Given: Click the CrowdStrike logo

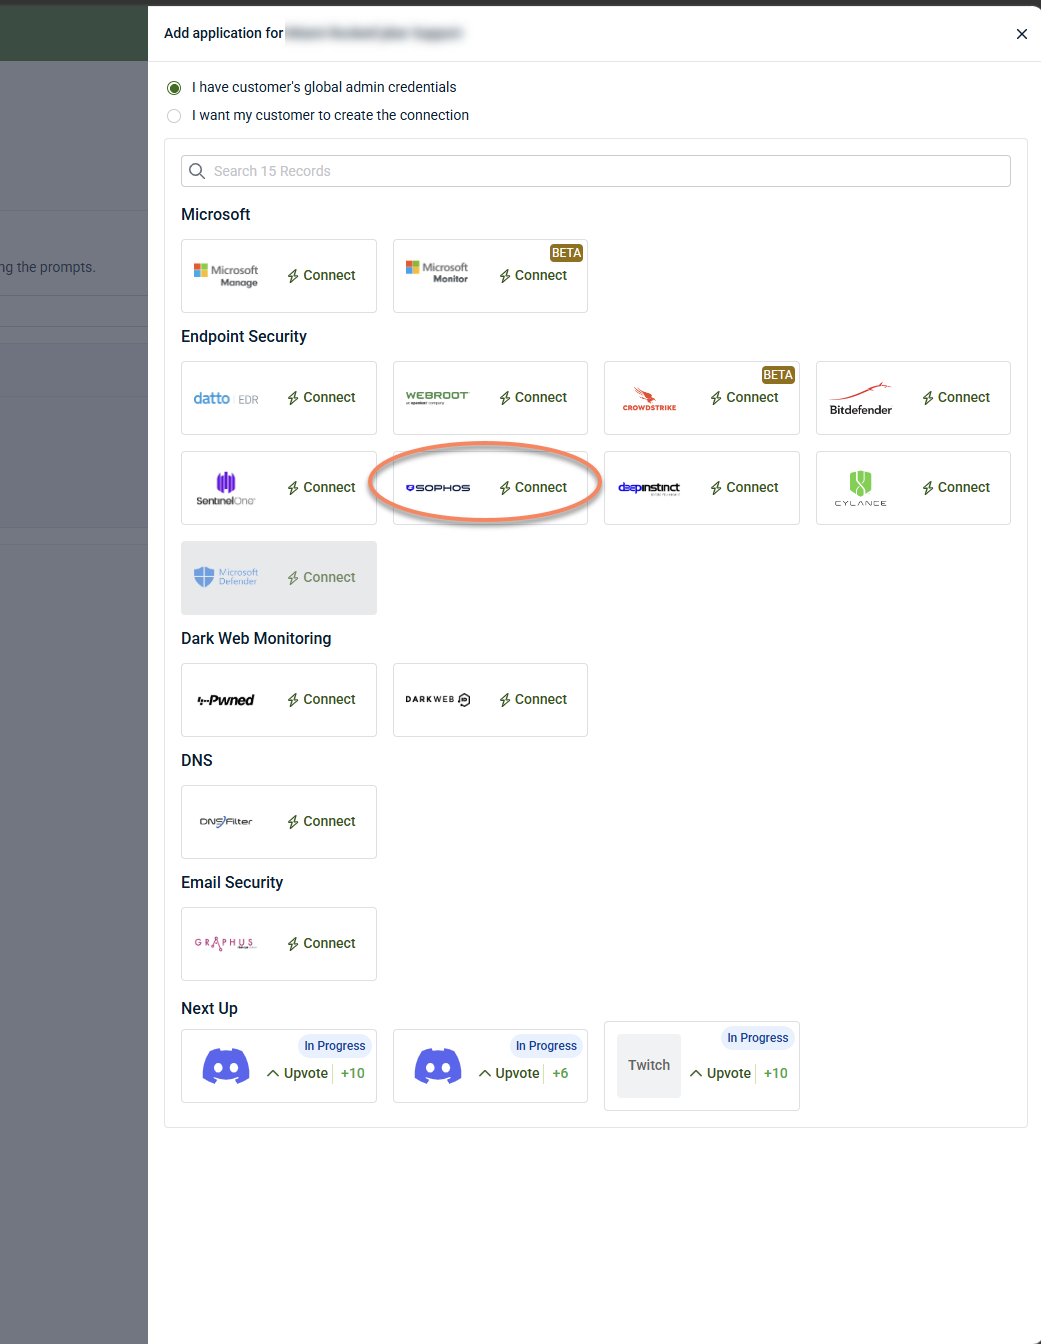Looking at the screenshot, I should click(649, 399).
